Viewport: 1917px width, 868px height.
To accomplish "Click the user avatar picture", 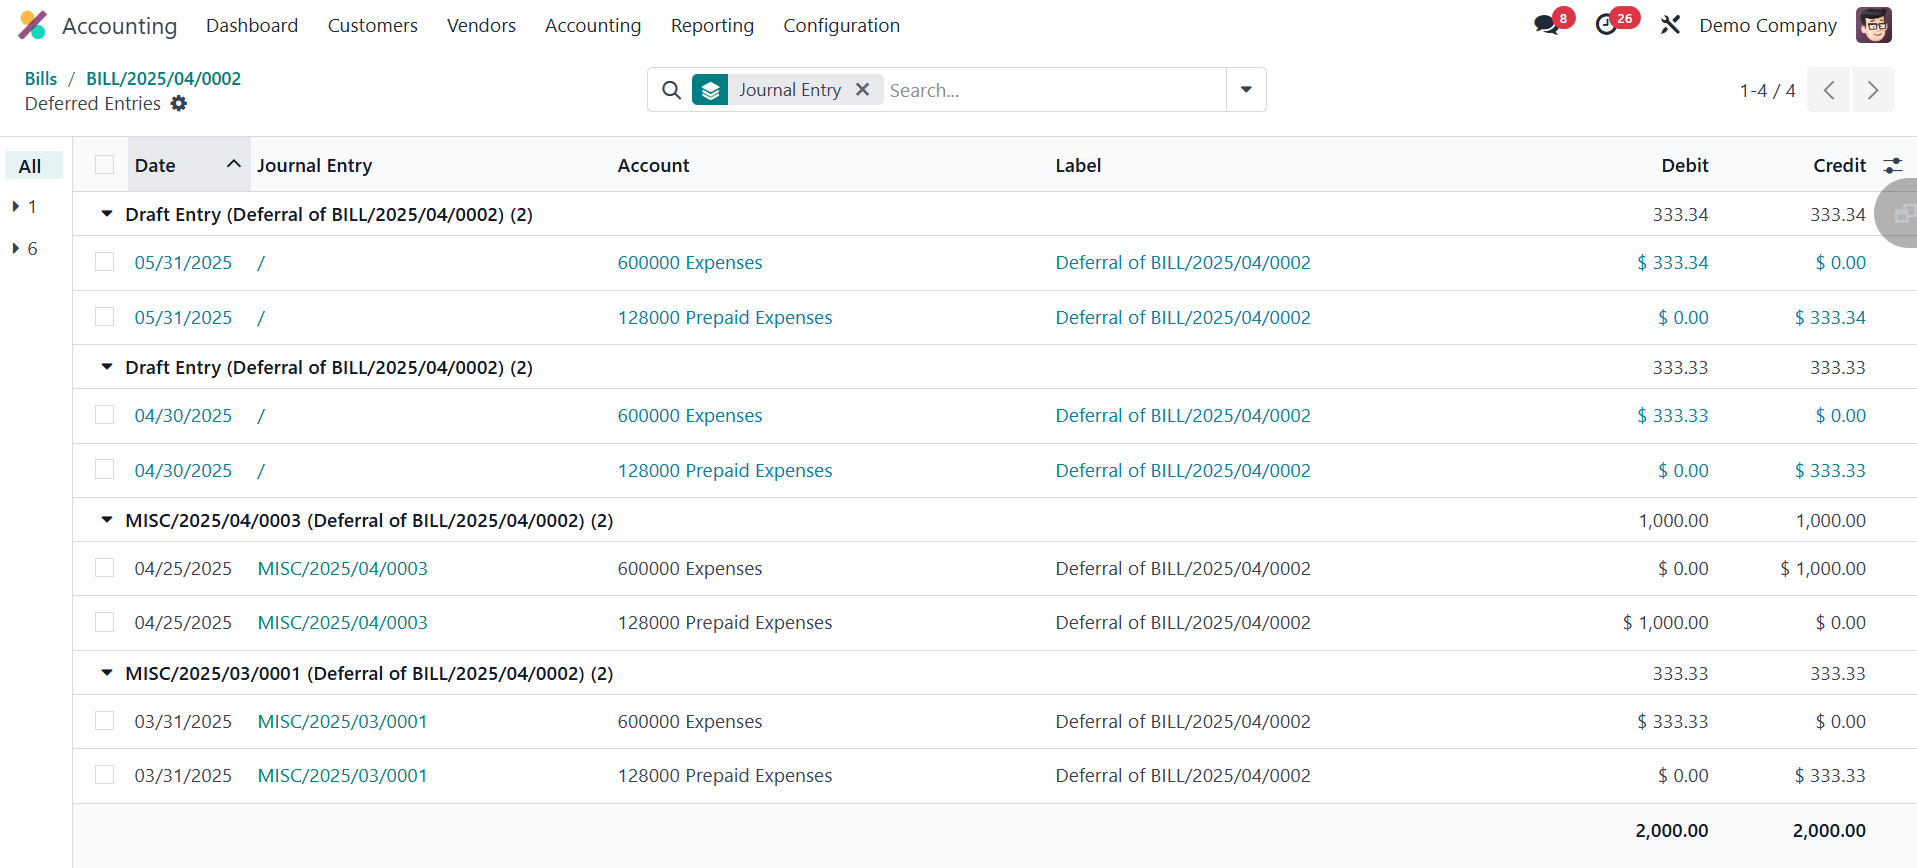I will (1873, 25).
